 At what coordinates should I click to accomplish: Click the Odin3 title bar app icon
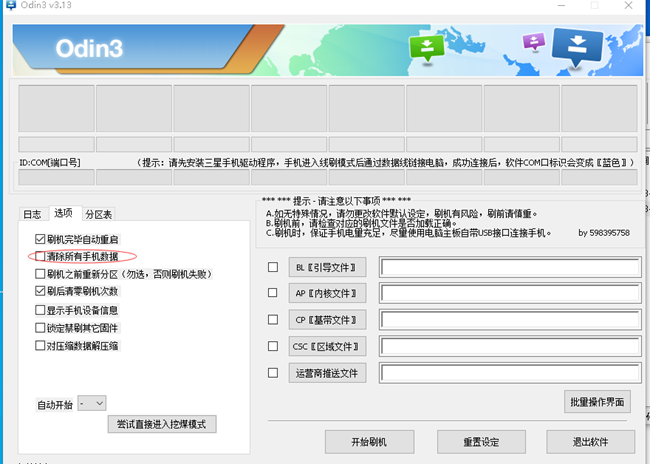pos(8,7)
